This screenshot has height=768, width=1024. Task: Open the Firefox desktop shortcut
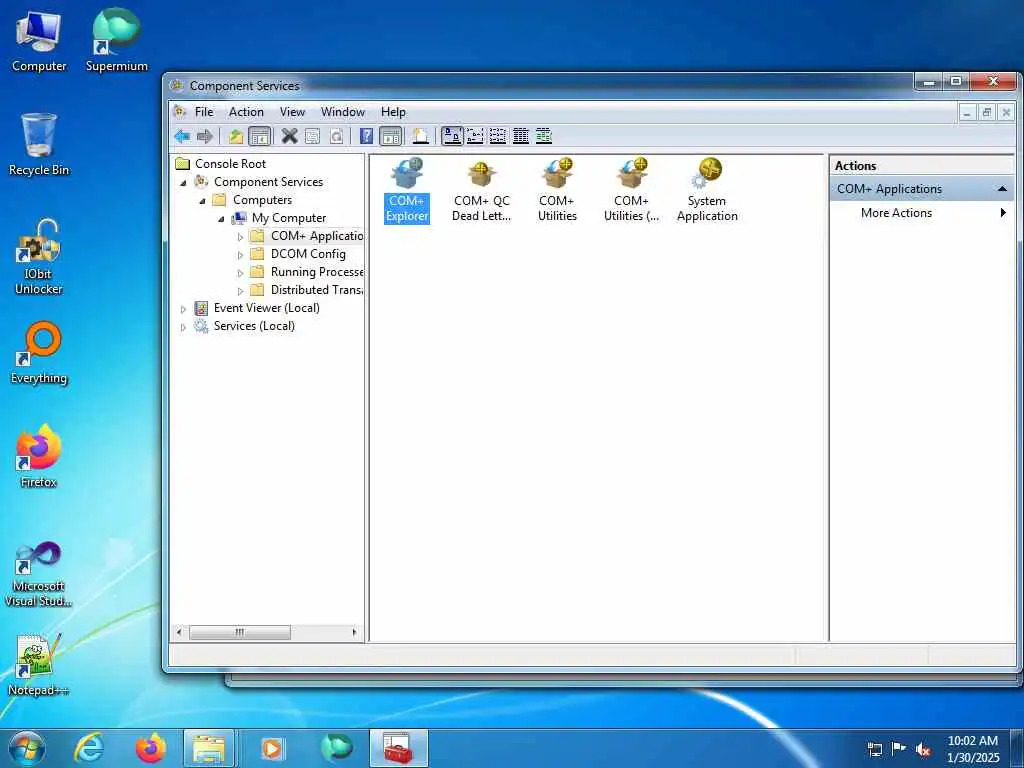click(39, 456)
